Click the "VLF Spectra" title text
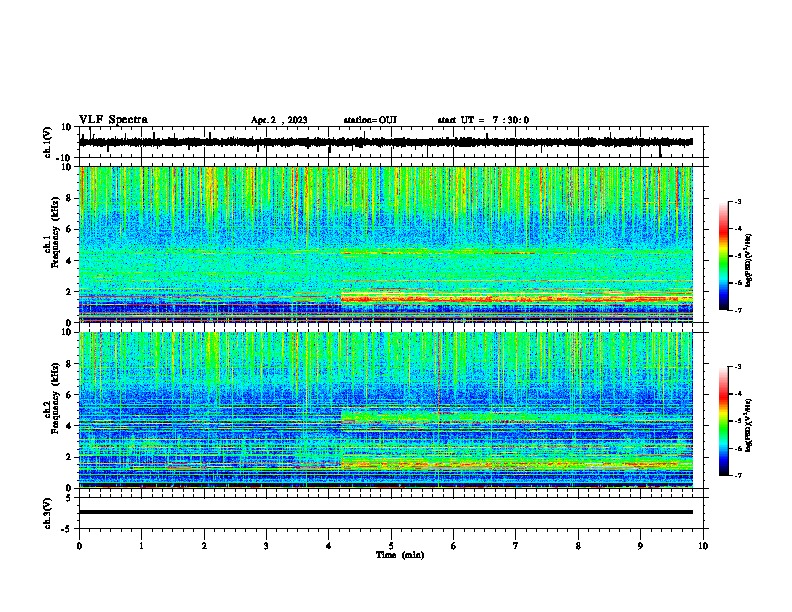 coord(113,120)
